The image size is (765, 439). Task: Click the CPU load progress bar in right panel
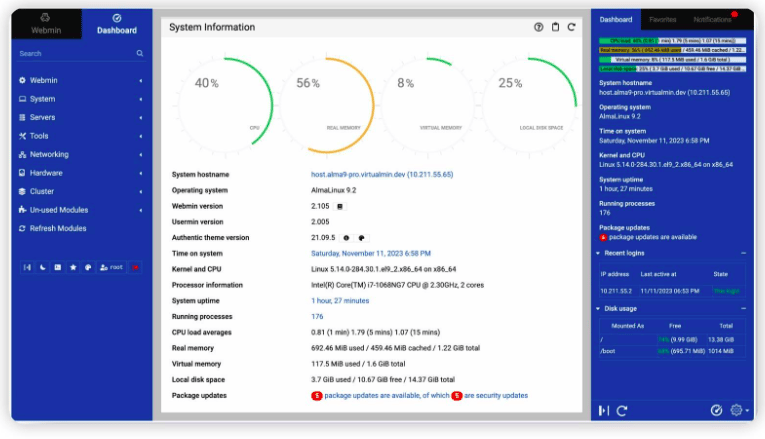click(x=672, y=40)
